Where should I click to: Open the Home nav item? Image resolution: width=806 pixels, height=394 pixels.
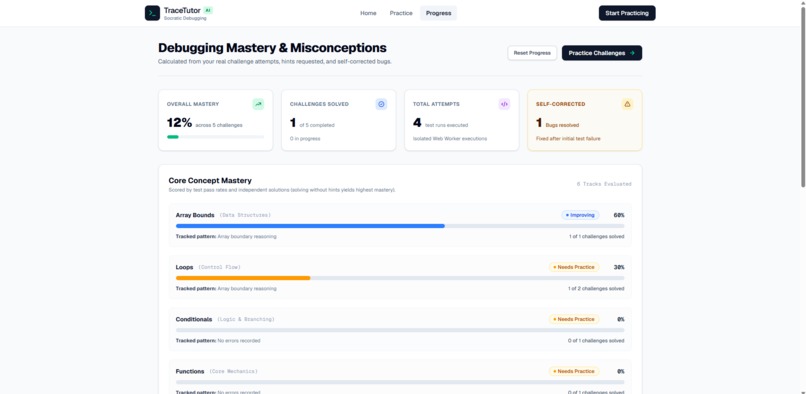coord(368,13)
